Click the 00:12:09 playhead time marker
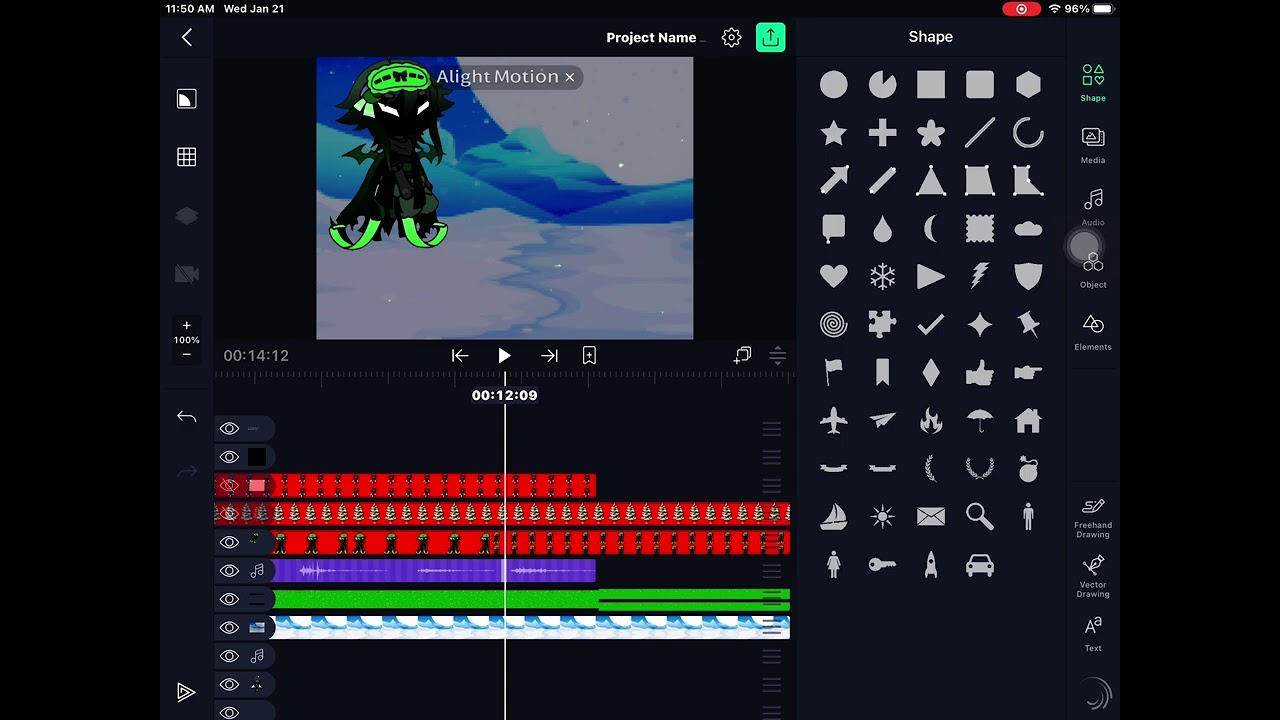Viewport: 1280px width, 720px height. coord(504,395)
